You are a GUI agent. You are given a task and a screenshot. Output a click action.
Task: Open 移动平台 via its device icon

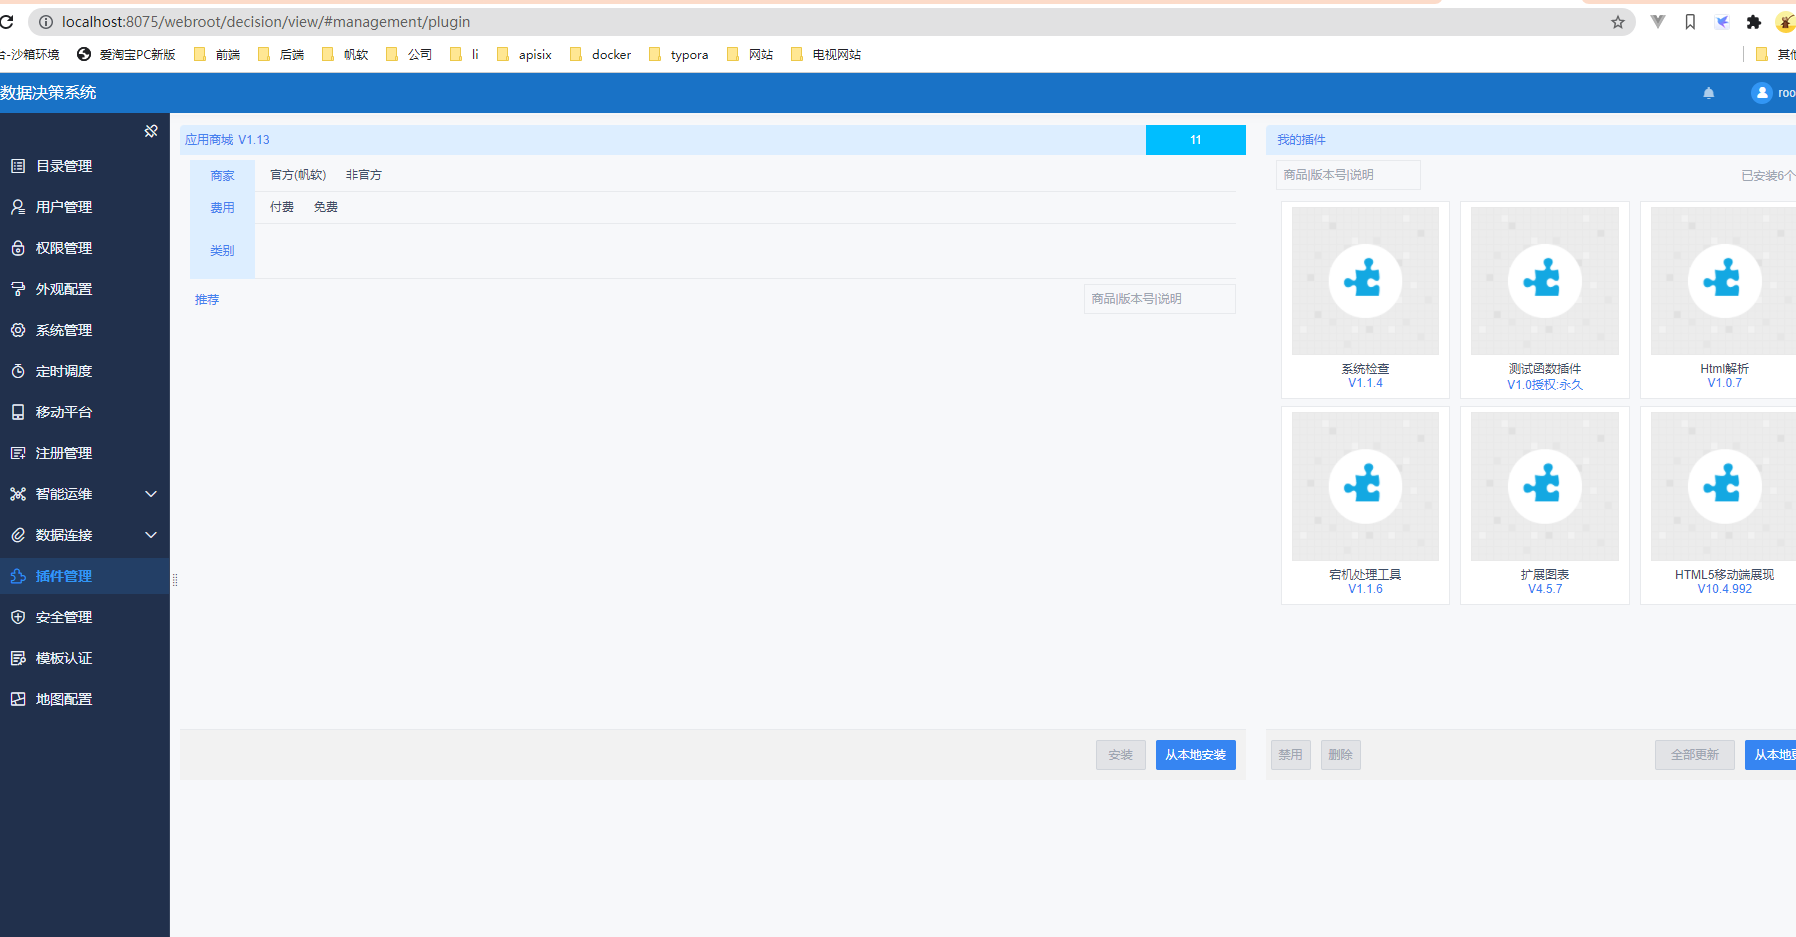[x=18, y=412]
